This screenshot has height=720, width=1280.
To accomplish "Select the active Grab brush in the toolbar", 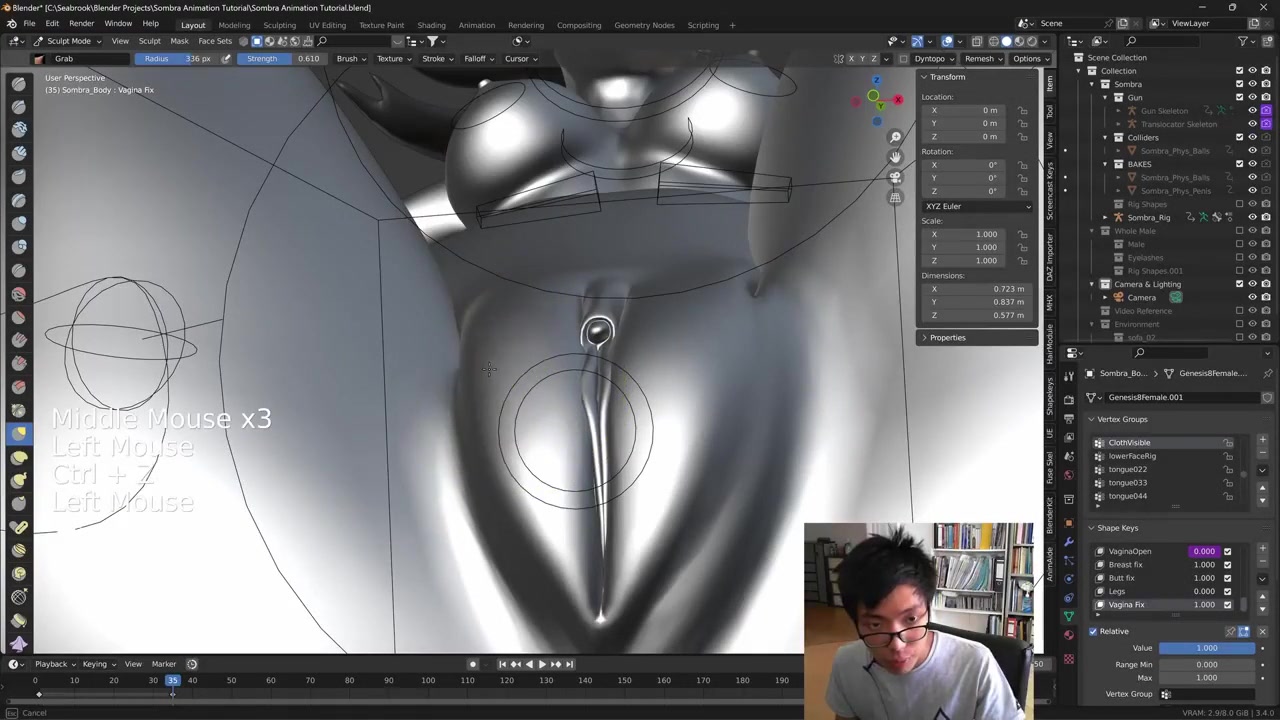I will (x=19, y=433).
